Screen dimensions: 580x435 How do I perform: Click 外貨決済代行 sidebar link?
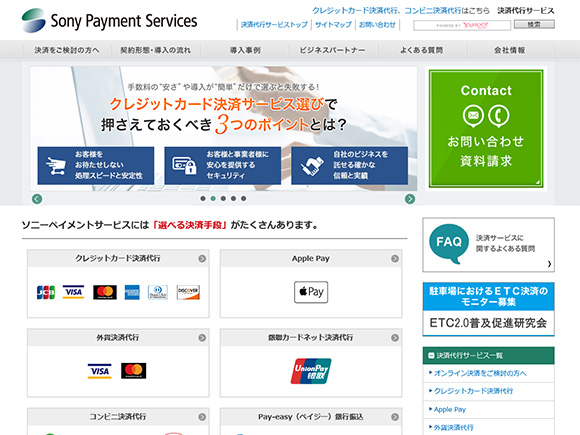click(x=453, y=427)
